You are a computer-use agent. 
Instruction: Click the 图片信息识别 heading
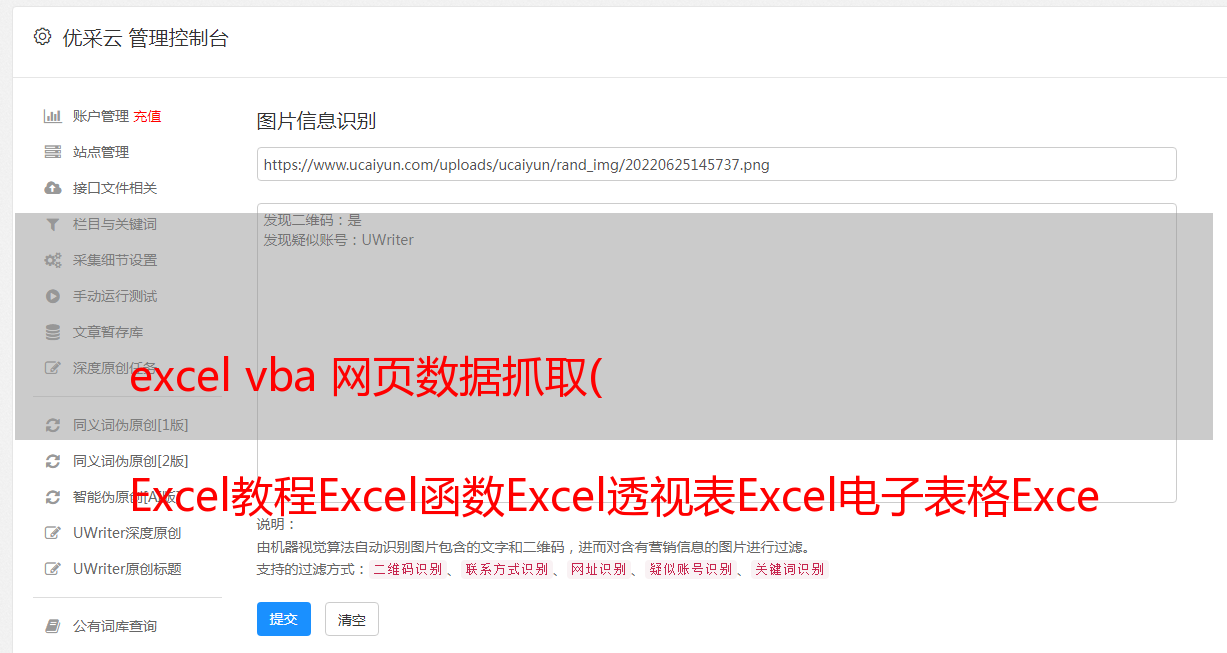coord(316,121)
